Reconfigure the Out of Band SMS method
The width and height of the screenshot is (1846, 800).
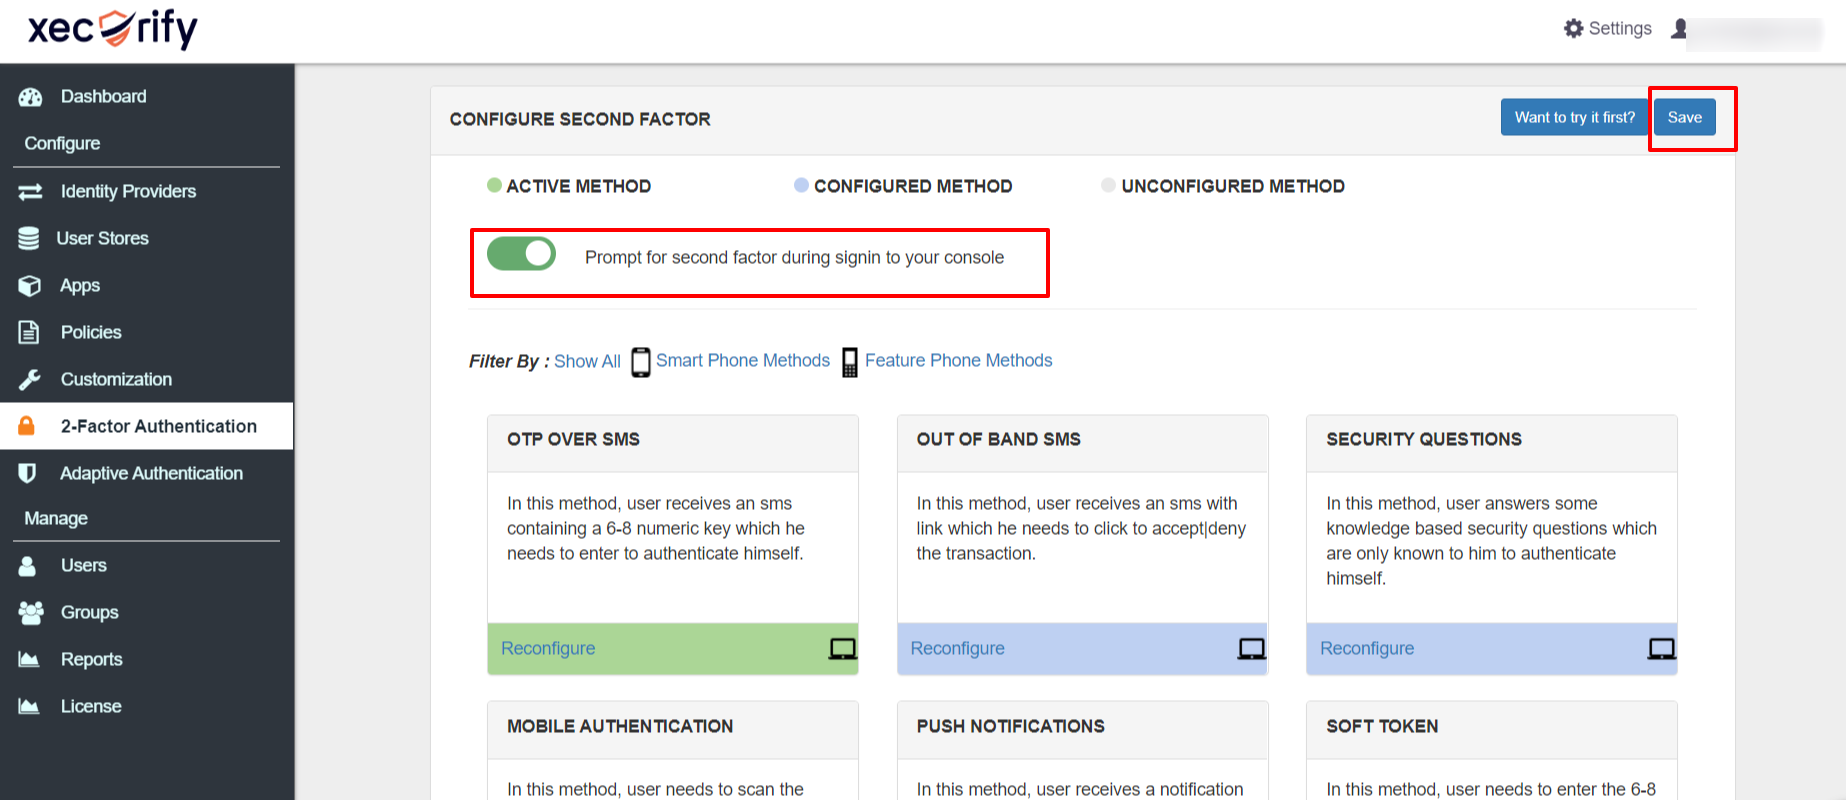tap(957, 648)
